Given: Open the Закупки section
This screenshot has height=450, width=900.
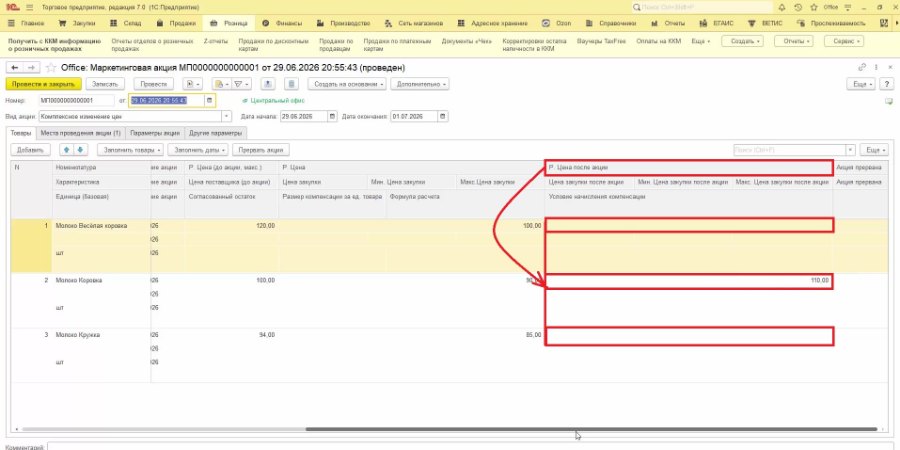Looking at the screenshot, I should tap(77, 24).
